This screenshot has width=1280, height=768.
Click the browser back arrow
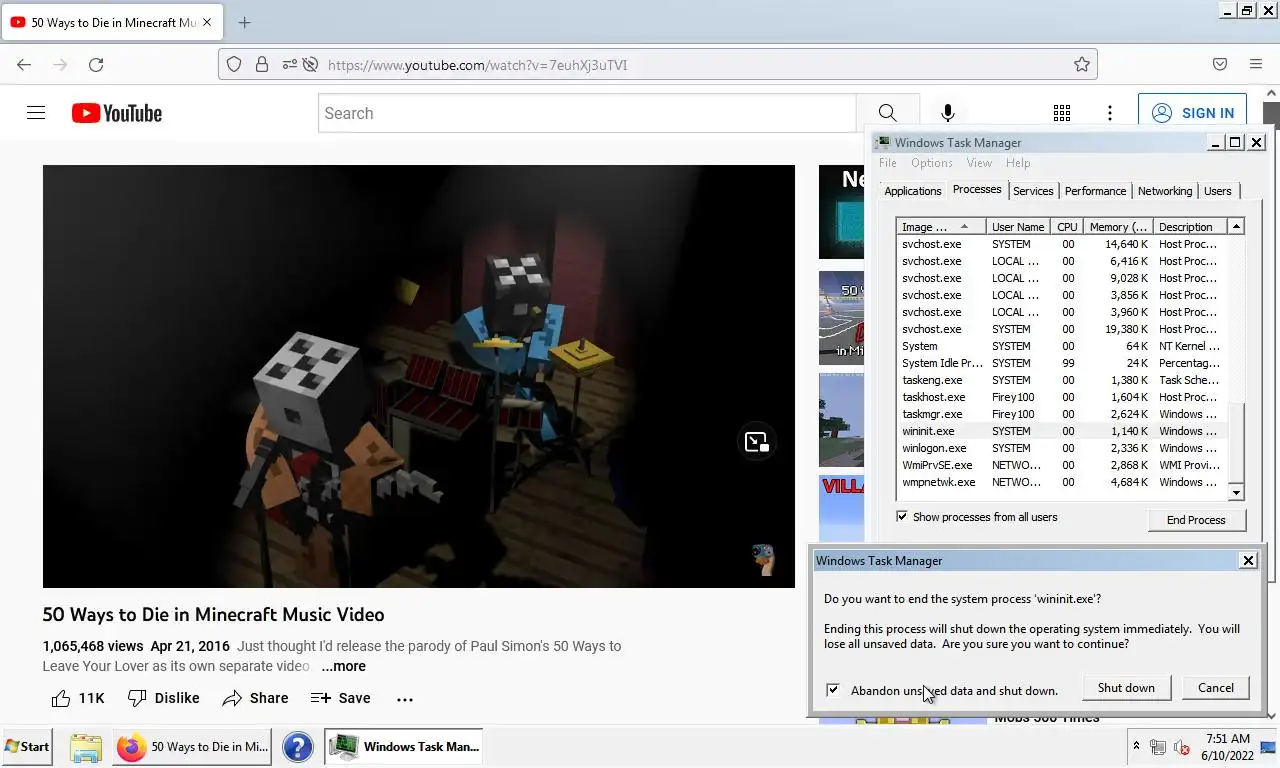pyautogui.click(x=24, y=65)
